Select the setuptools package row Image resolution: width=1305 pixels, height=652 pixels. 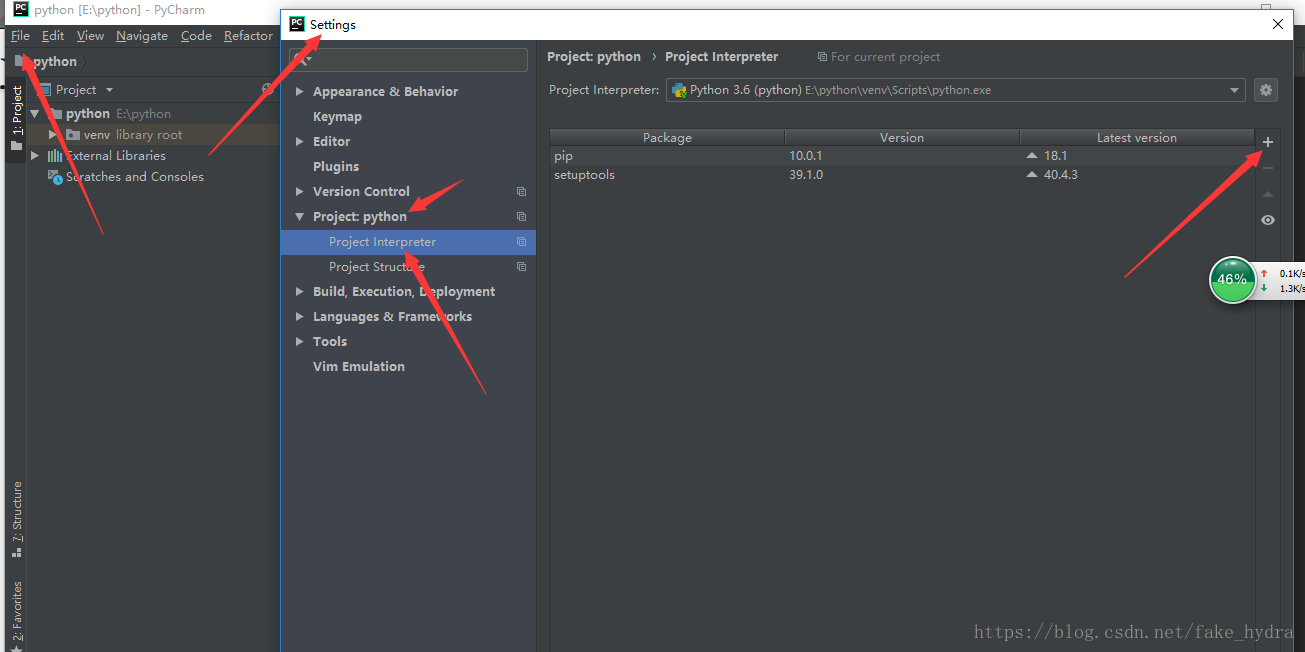pos(902,174)
